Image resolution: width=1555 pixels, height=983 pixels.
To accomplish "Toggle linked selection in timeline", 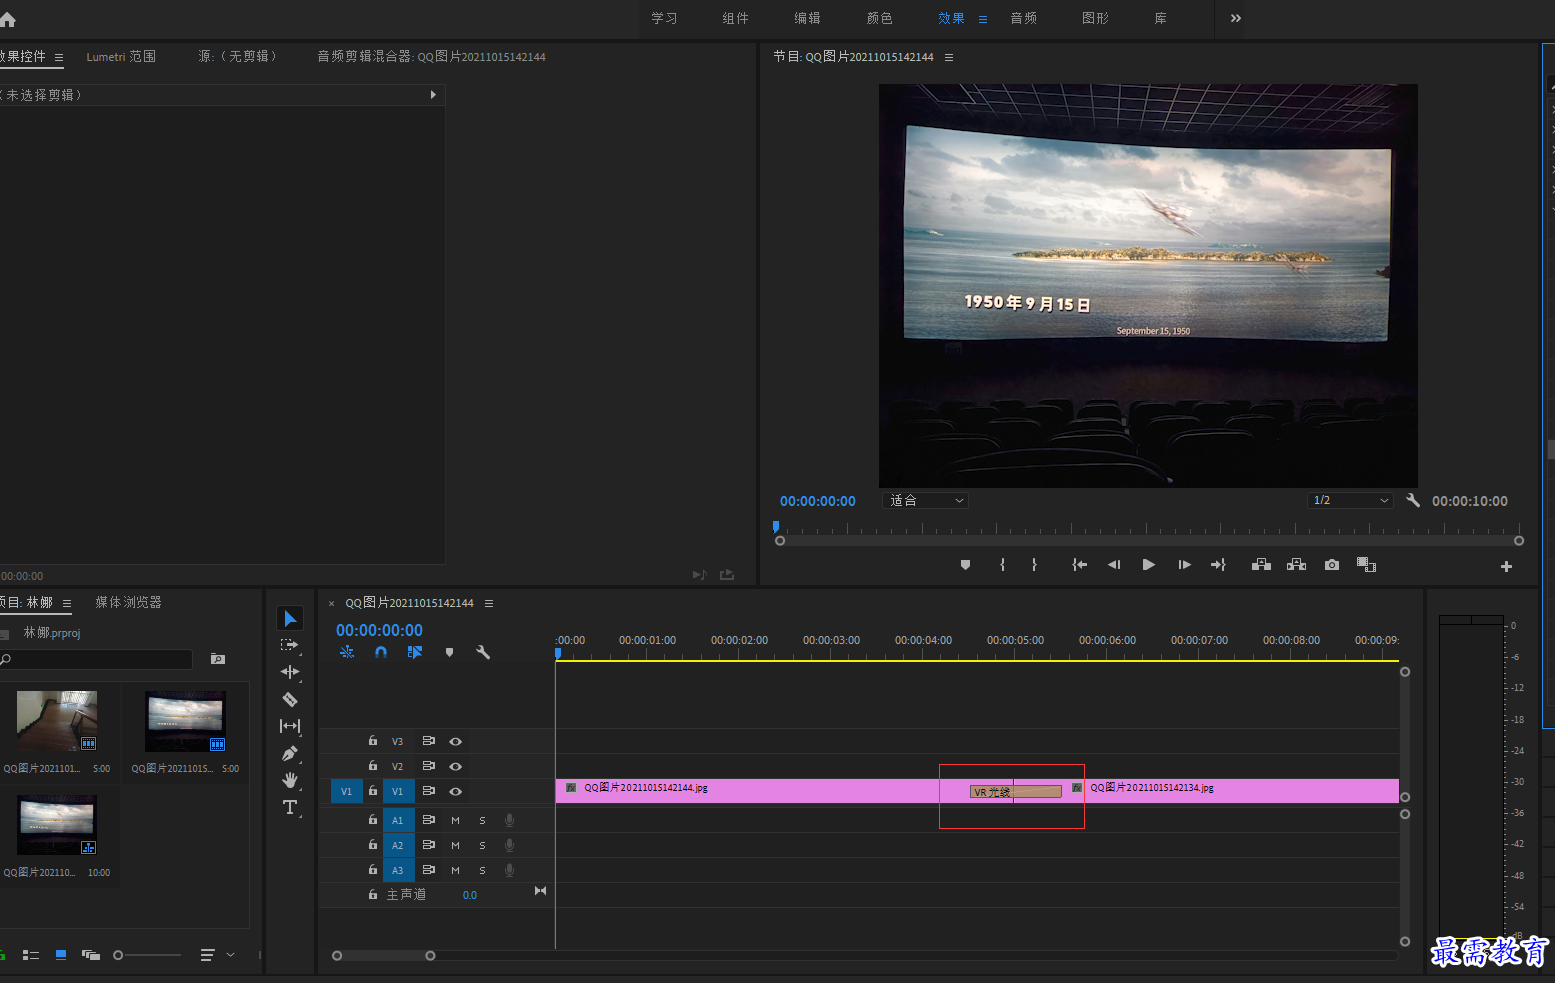I will tap(415, 652).
